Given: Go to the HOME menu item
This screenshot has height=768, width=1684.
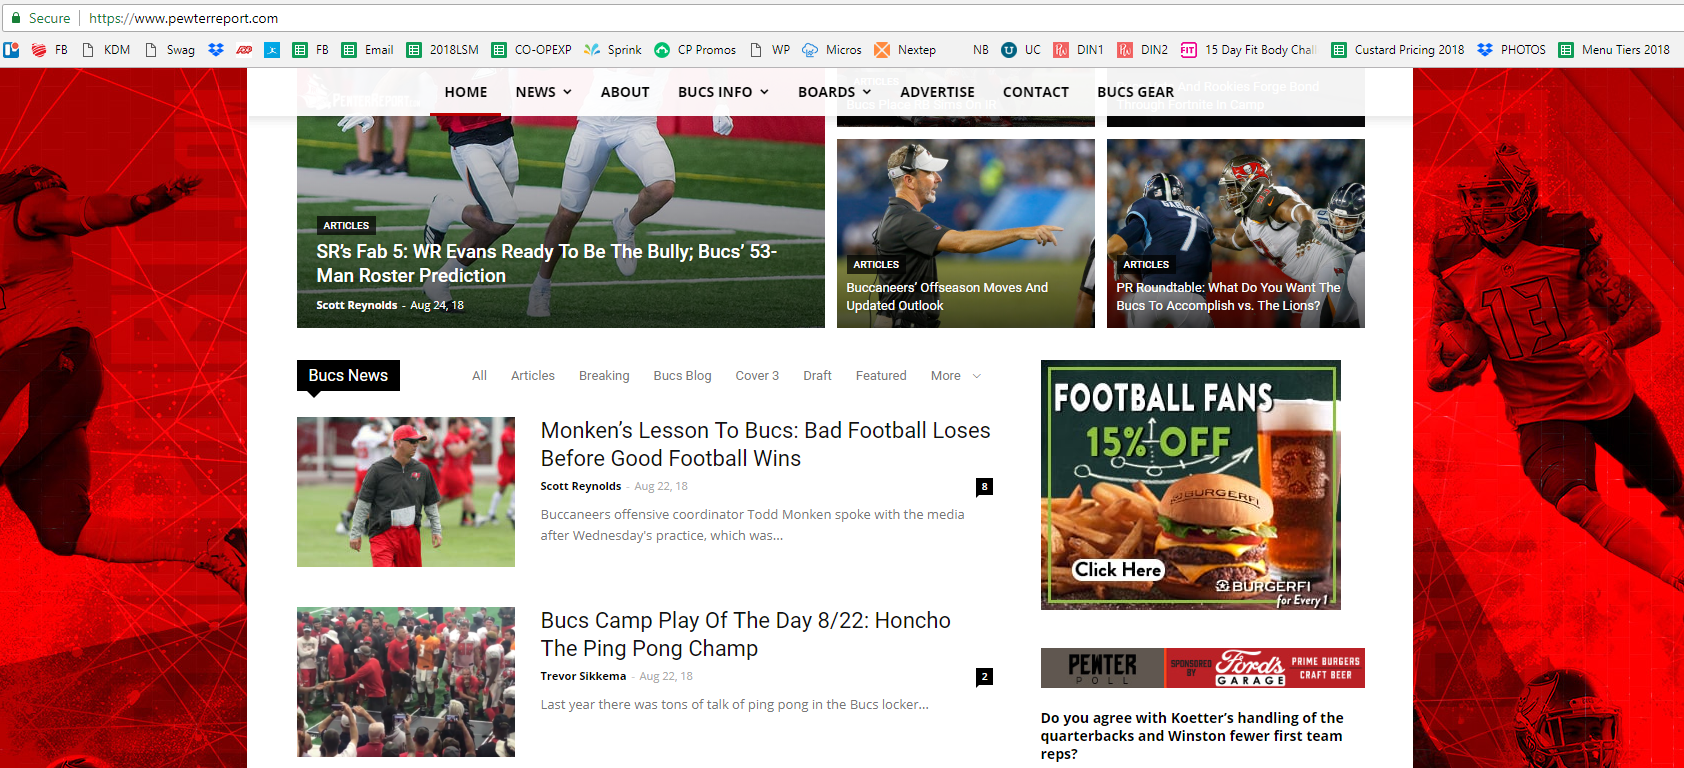Looking at the screenshot, I should [466, 92].
